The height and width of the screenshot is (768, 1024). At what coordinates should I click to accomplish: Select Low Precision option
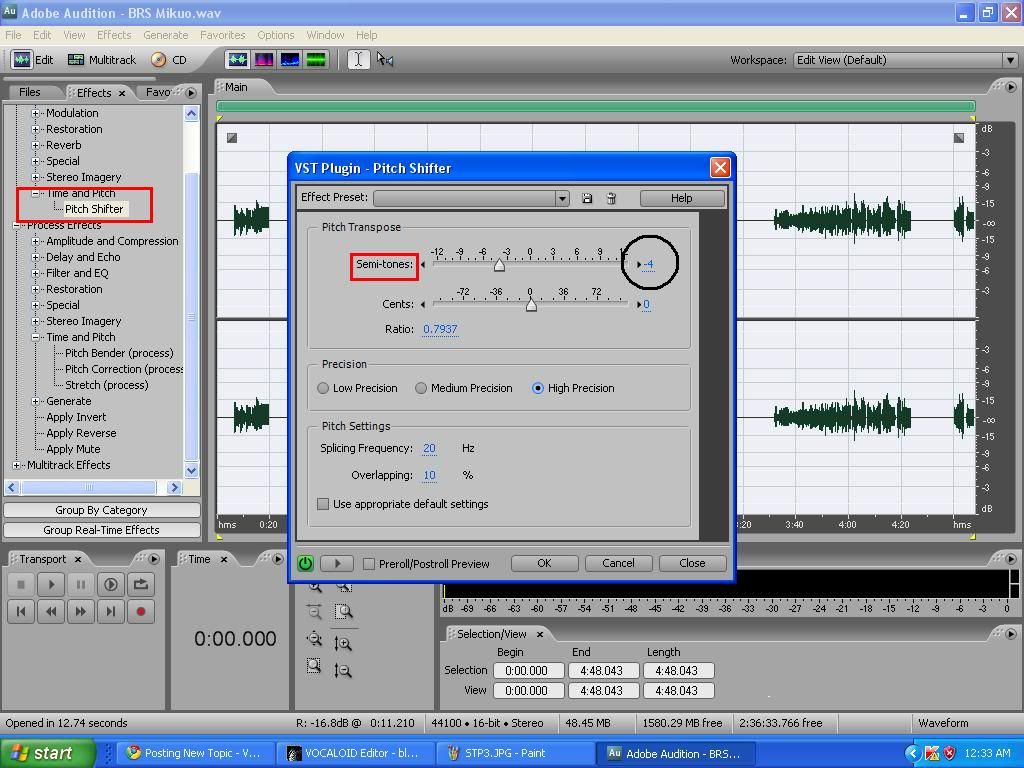pyautogui.click(x=357, y=388)
